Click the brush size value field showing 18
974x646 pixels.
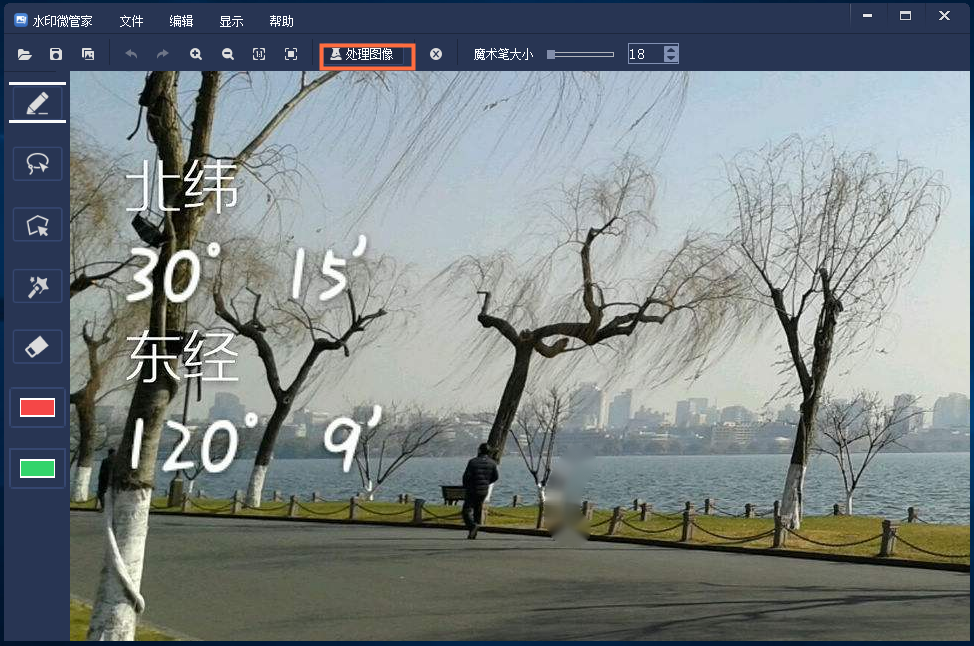pyautogui.click(x=645, y=53)
